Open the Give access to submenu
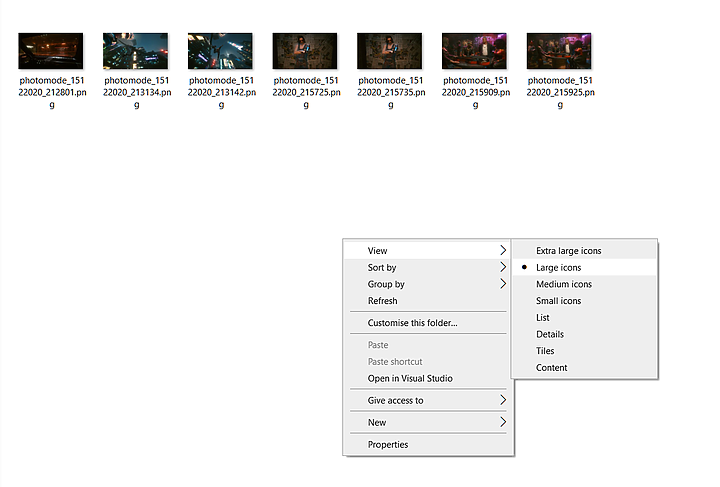 pyautogui.click(x=428, y=400)
